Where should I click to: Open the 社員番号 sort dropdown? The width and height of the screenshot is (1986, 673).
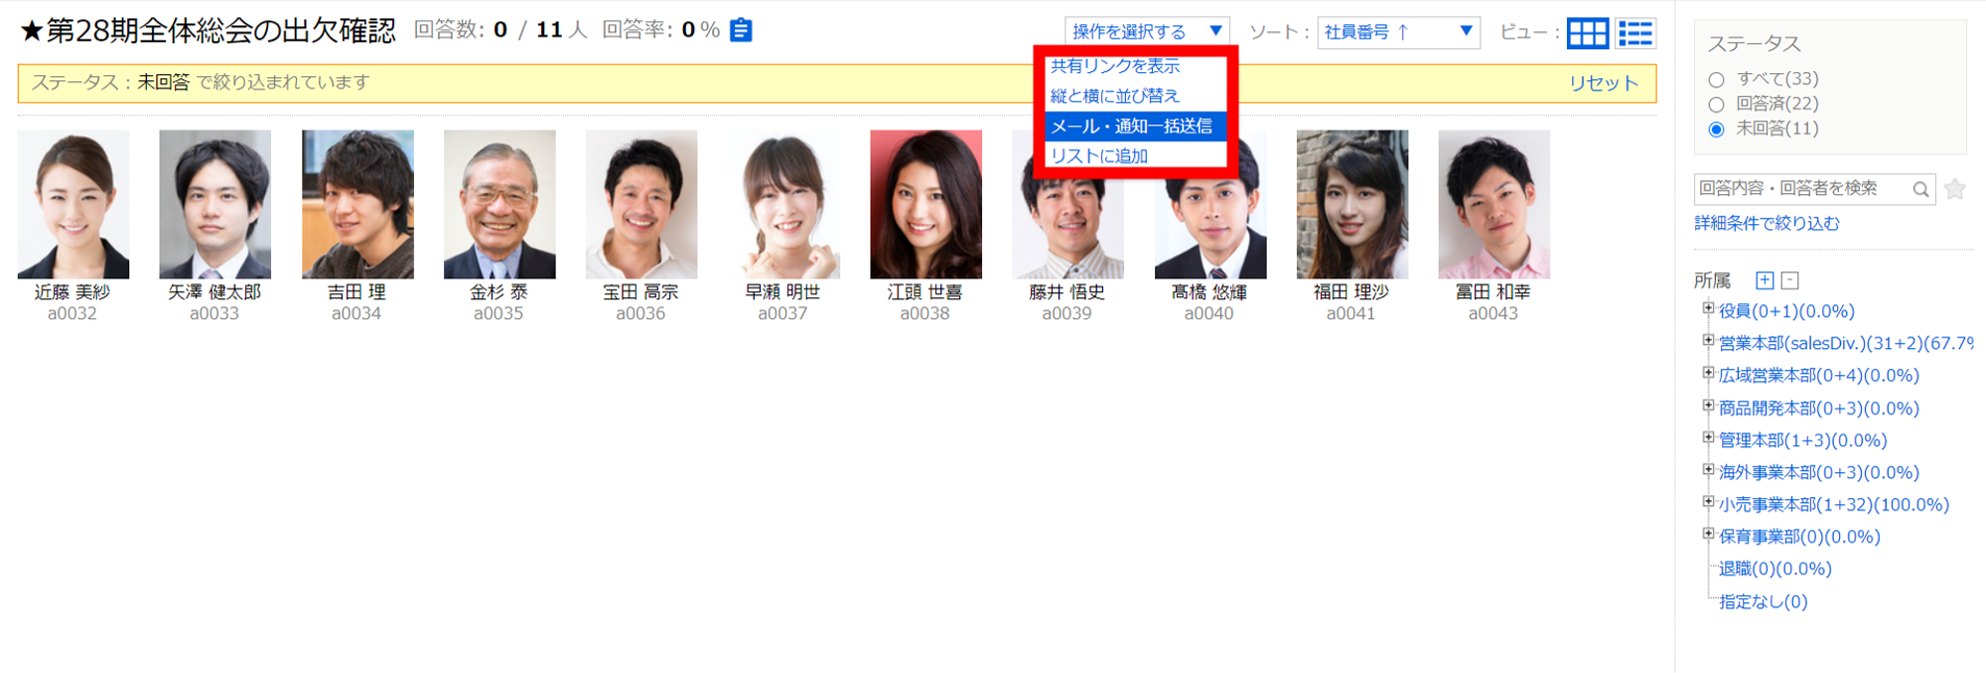1398,32
